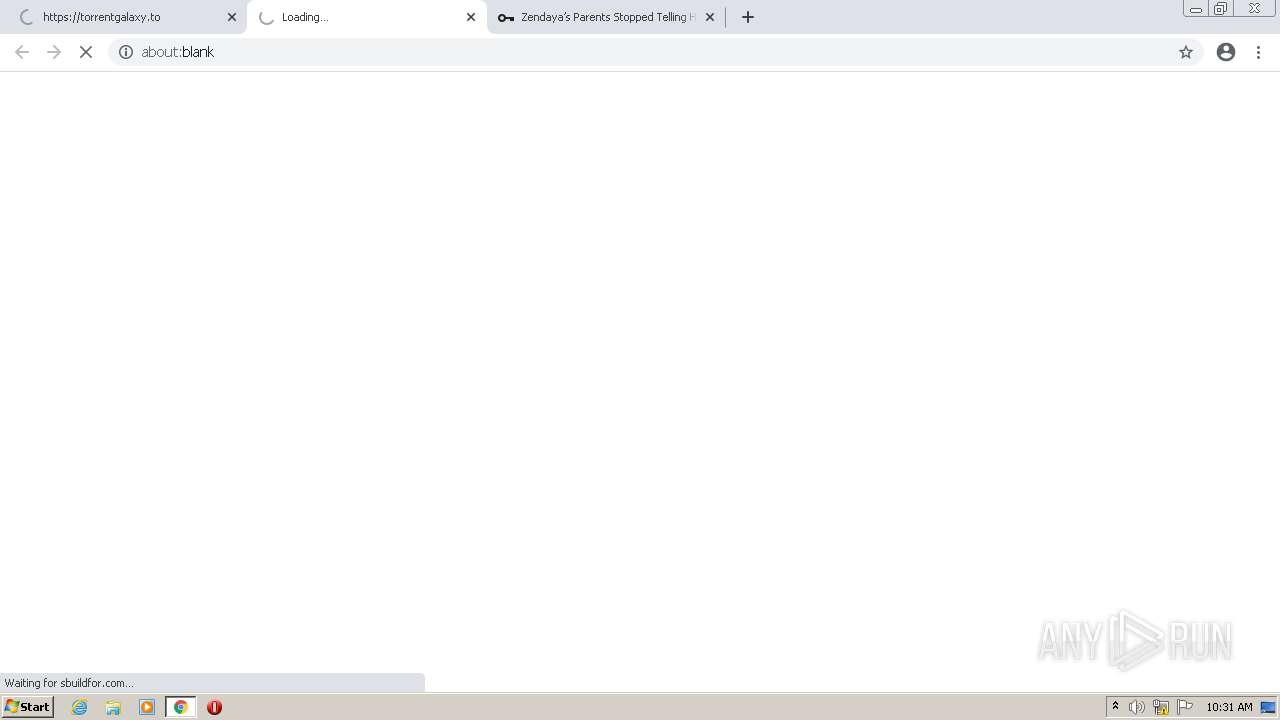Minimize the Chrome window

click(x=1196, y=9)
